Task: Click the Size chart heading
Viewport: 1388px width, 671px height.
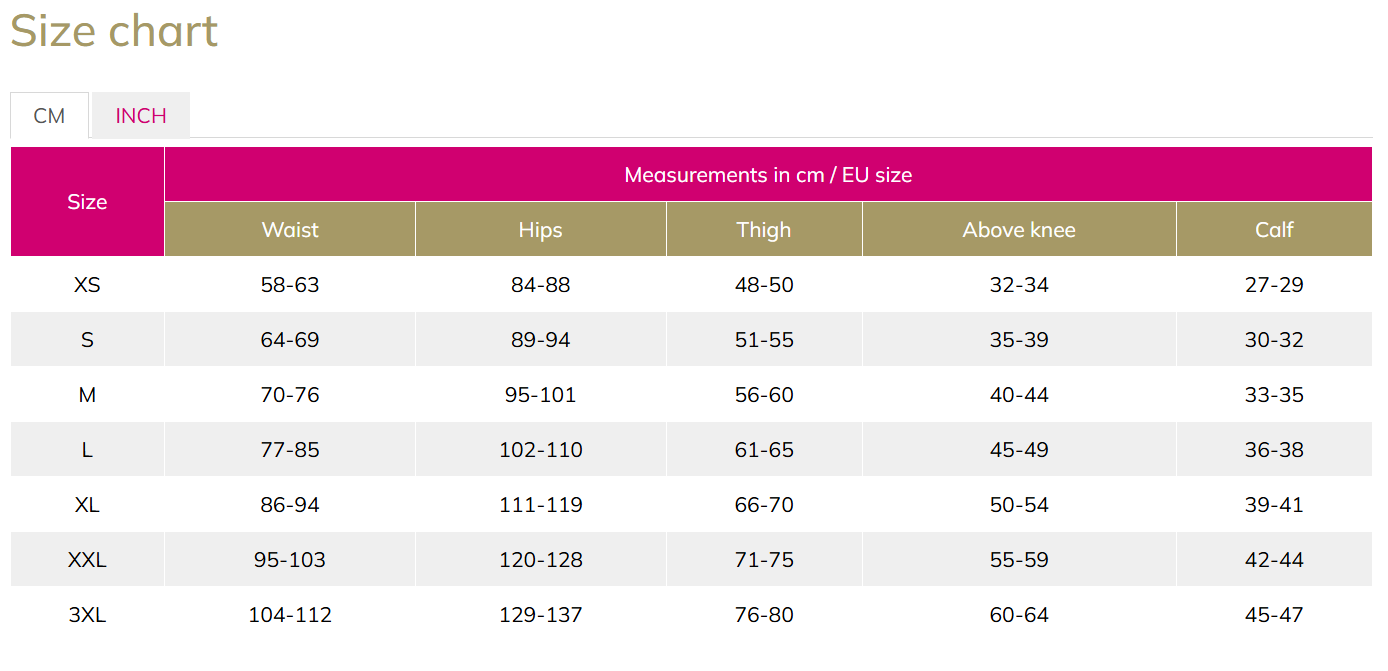Action: [x=114, y=31]
